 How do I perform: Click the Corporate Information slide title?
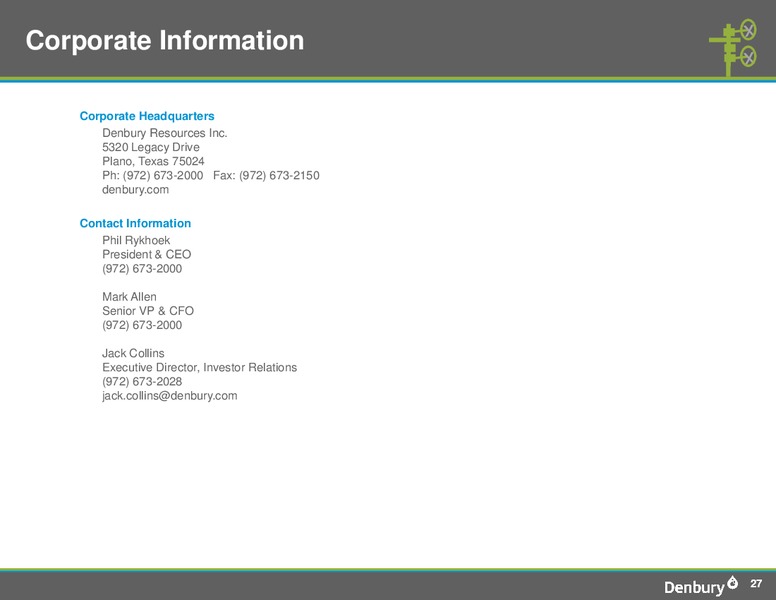[x=165, y=41]
